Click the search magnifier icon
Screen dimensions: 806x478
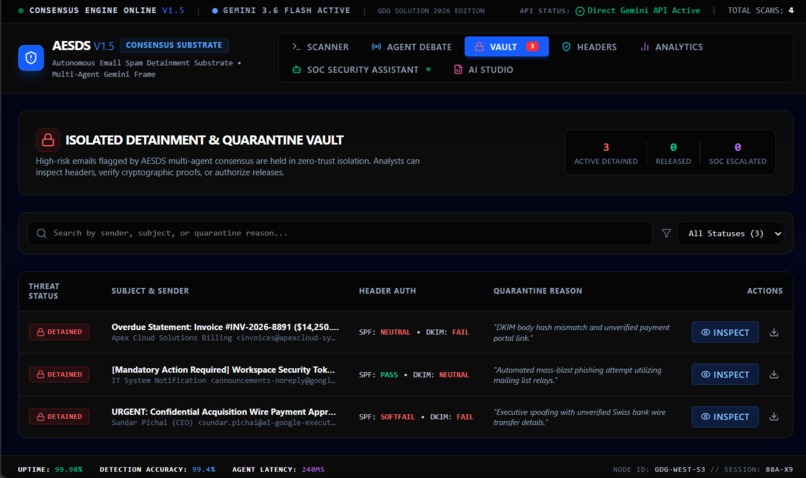pyautogui.click(x=41, y=233)
